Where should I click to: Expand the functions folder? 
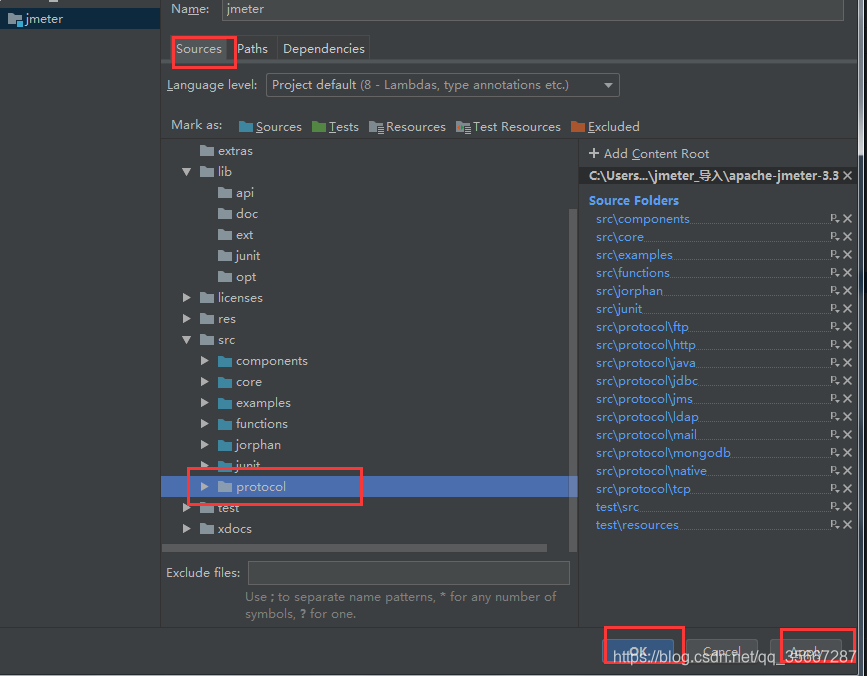pos(205,424)
